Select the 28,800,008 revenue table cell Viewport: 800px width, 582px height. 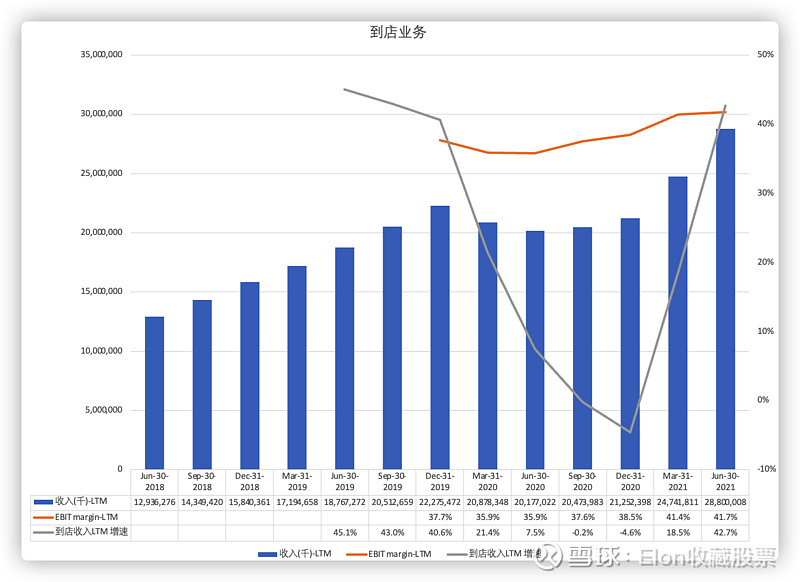coord(725,501)
